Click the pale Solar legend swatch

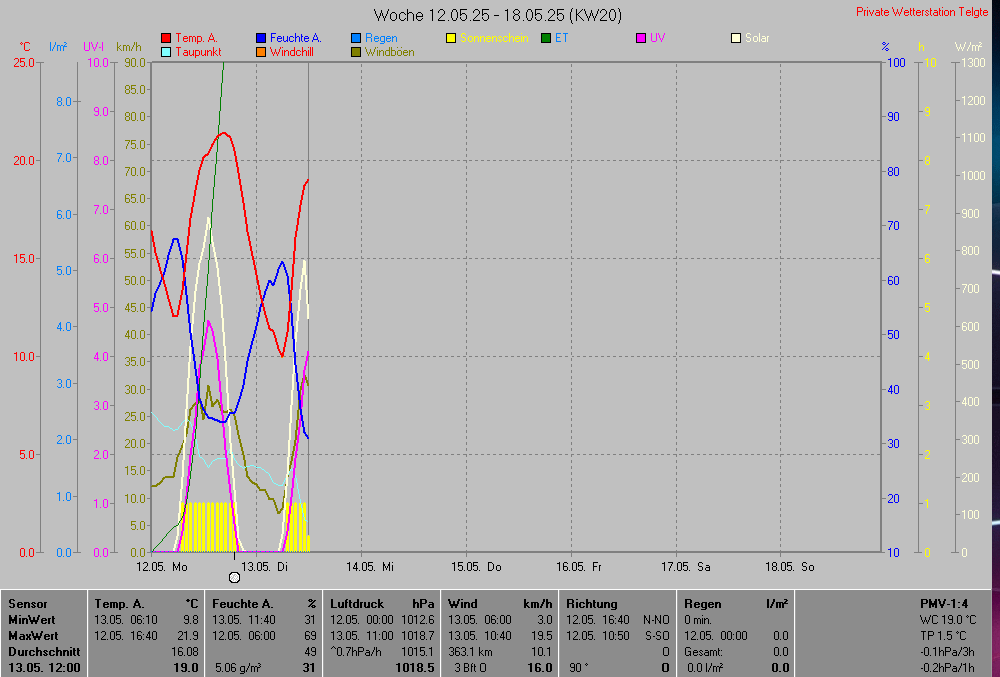tap(736, 38)
